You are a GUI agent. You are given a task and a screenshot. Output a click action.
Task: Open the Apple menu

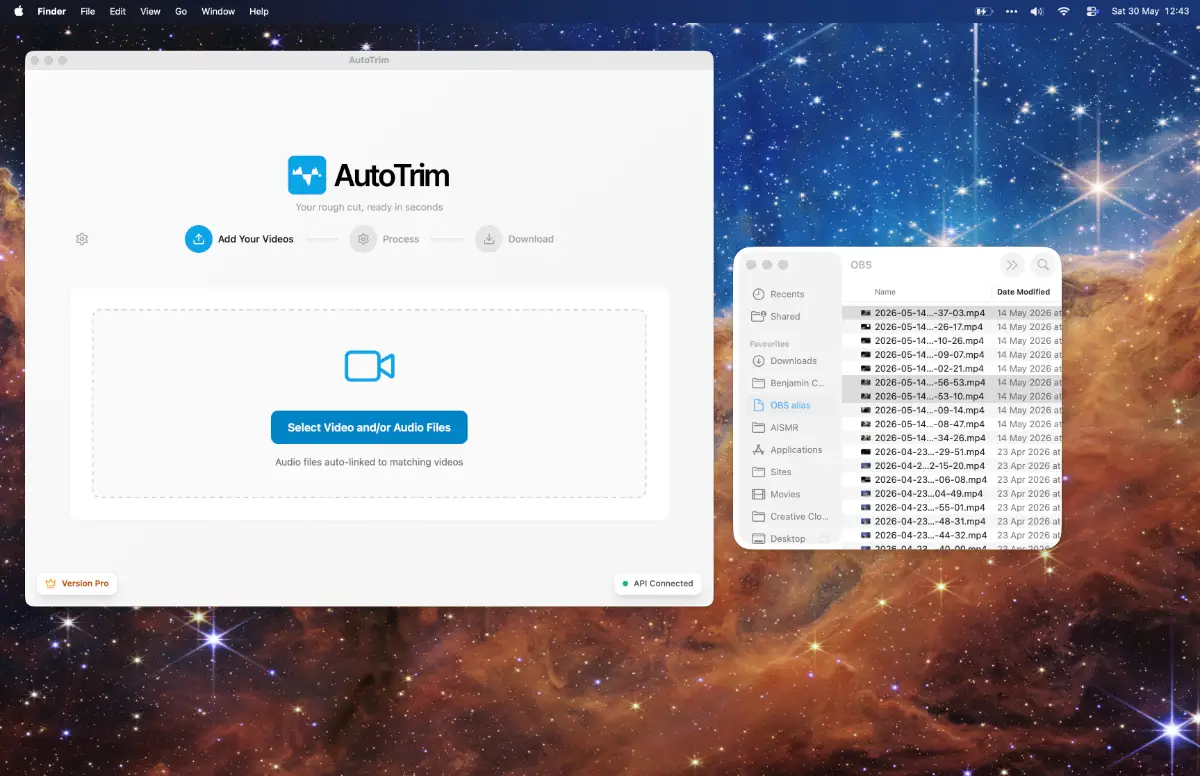point(19,11)
